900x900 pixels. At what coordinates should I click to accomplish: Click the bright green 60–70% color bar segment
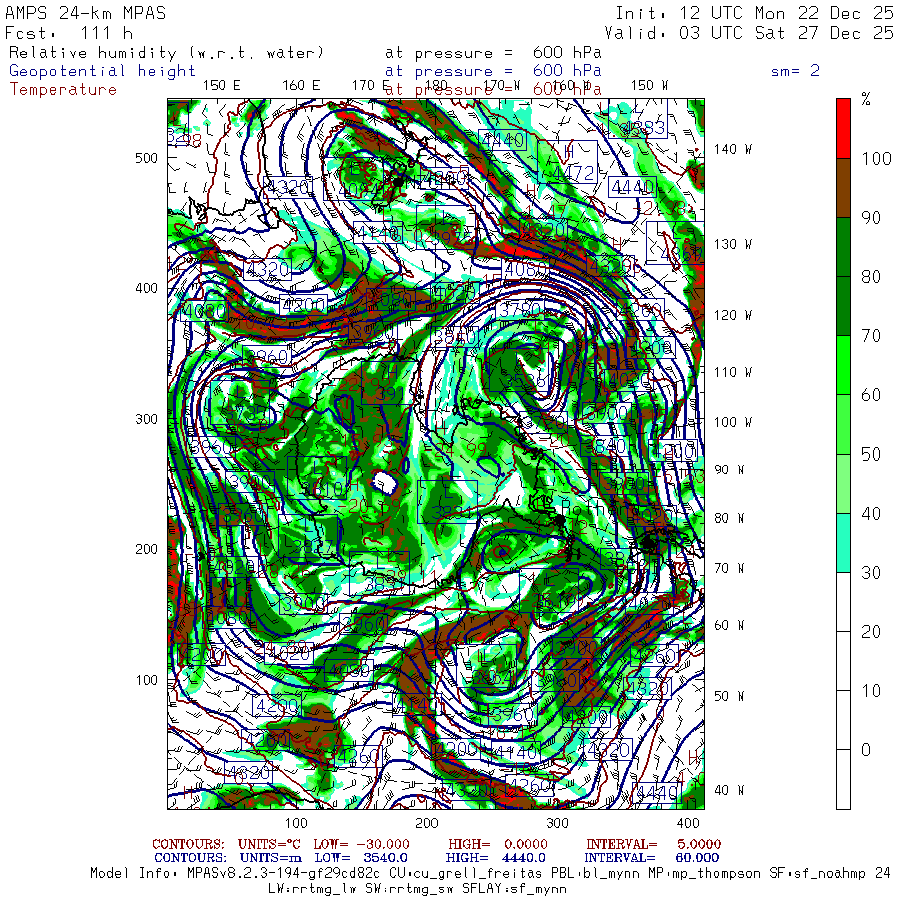843,365
